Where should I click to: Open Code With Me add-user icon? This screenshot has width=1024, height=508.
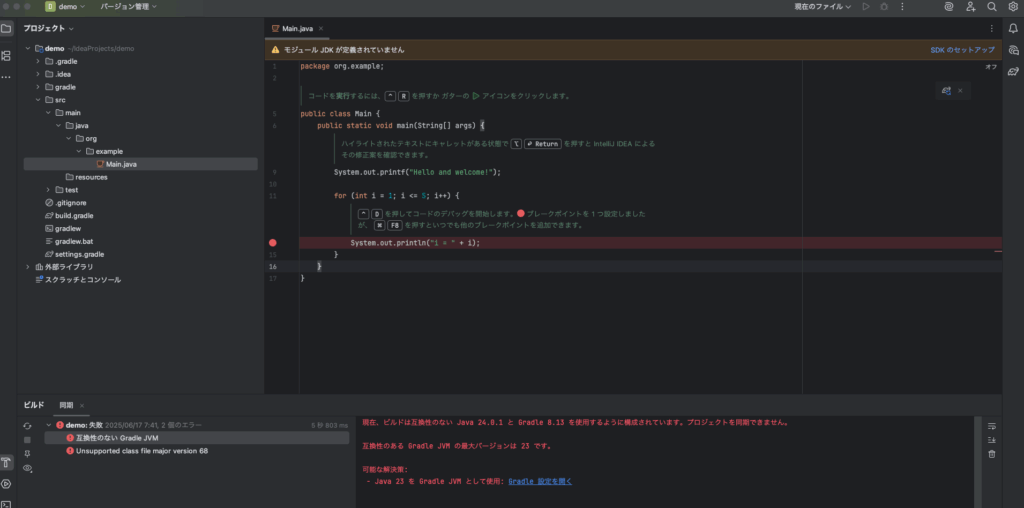(x=970, y=7)
